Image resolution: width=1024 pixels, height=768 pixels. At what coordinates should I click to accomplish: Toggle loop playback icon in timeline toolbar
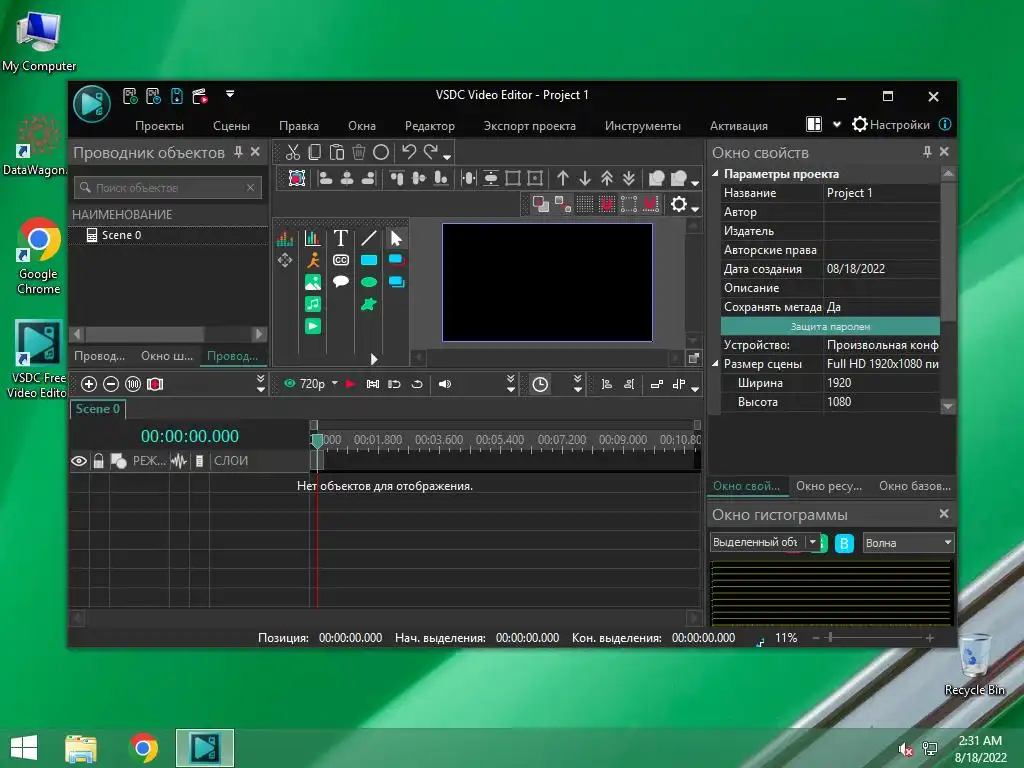tap(417, 384)
